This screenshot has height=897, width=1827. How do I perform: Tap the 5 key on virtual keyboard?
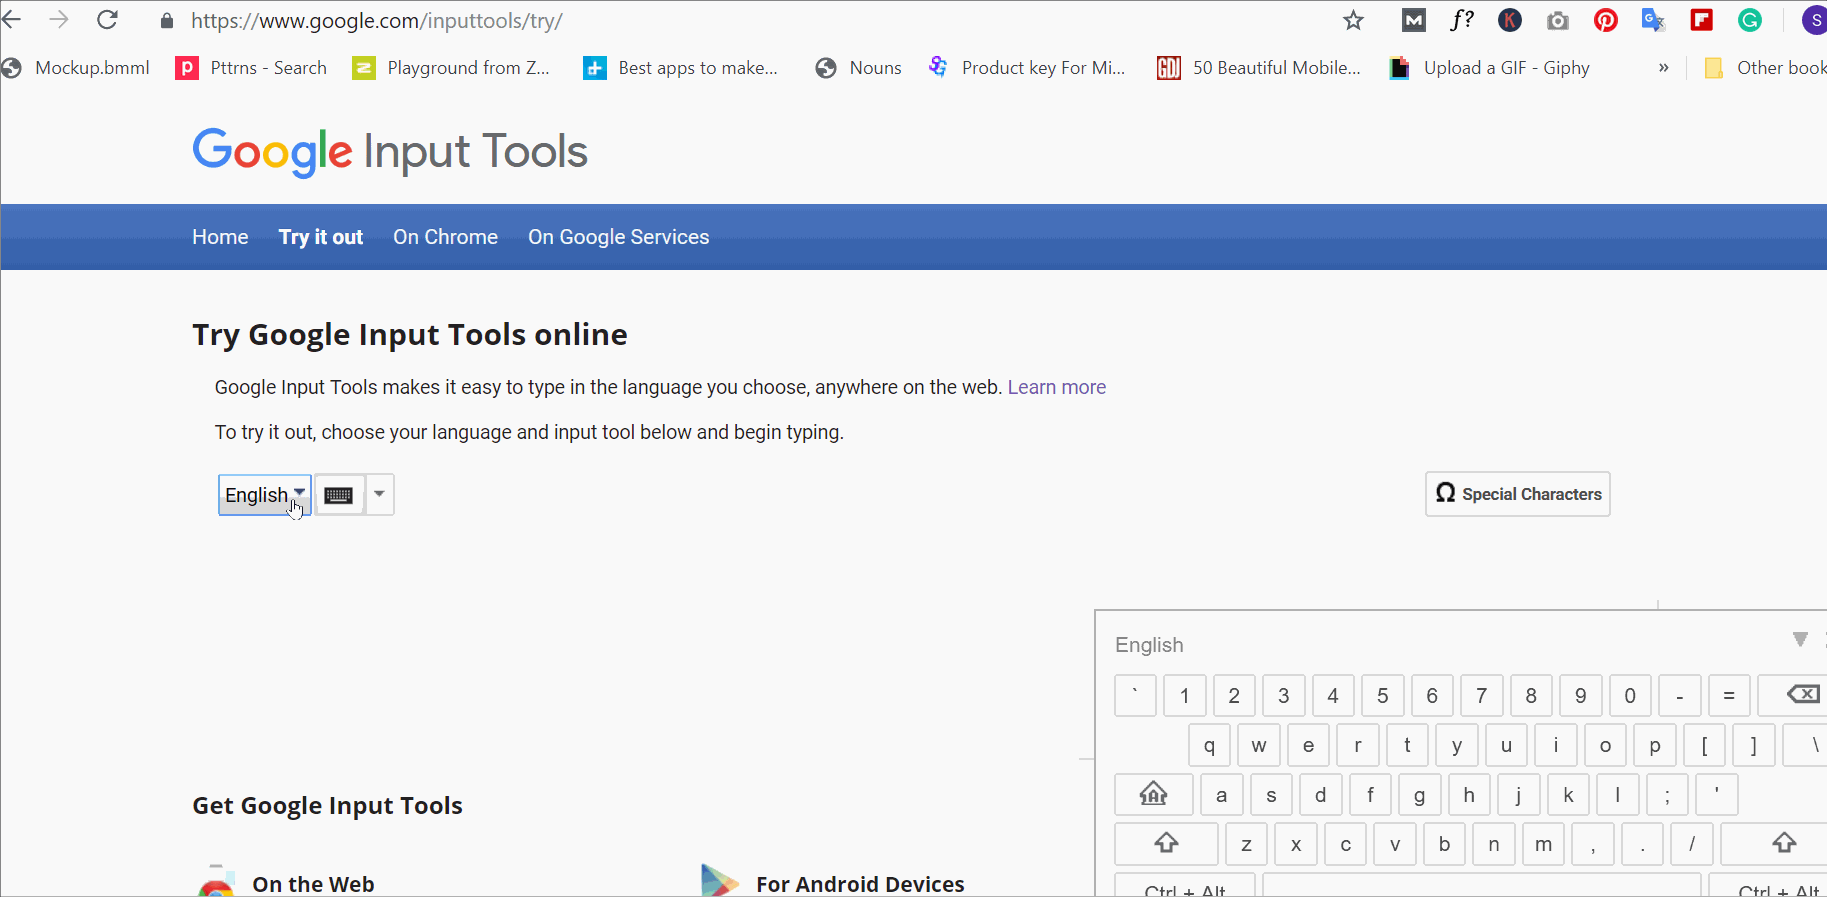tap(1383, 695)
